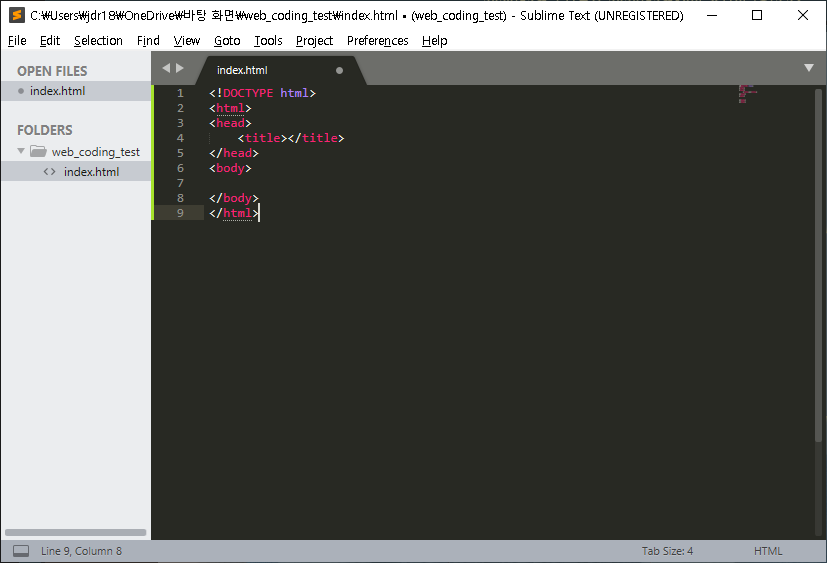The width and height of the screenshot is (827, 563).
Task: Click the Line 9, Column 8 status text
Action: 81,551
